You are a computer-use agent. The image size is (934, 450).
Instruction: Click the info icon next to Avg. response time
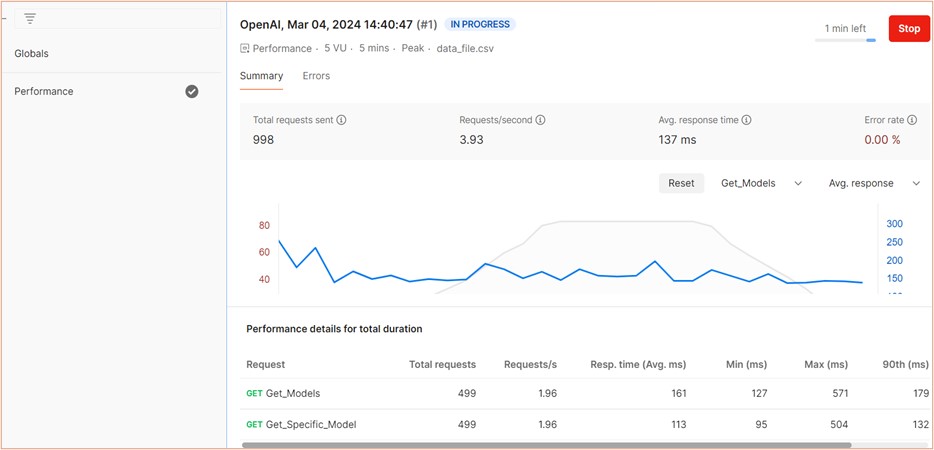pos(746,120)
